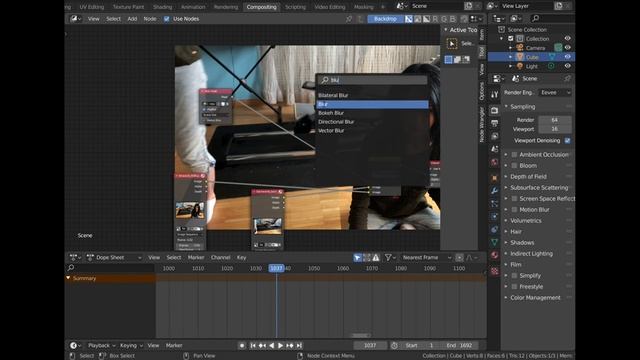Select the Cube row in outliner
Image resolution: width=640 pixels, height=360 pixels.
531,57
